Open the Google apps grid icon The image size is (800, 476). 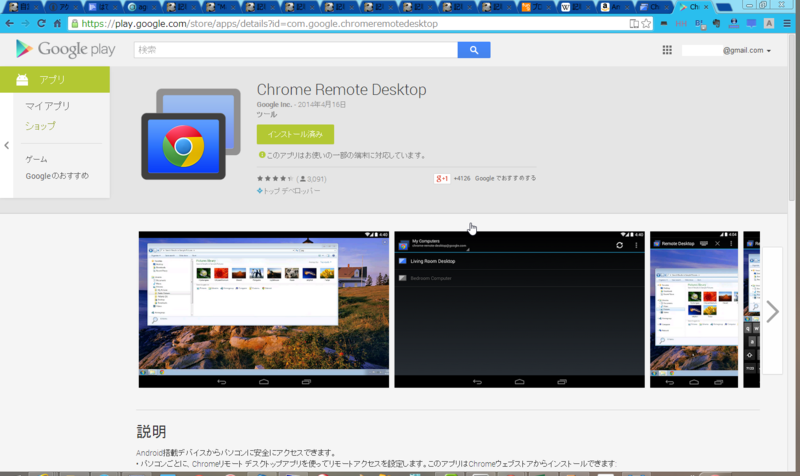tap(667, 49)
